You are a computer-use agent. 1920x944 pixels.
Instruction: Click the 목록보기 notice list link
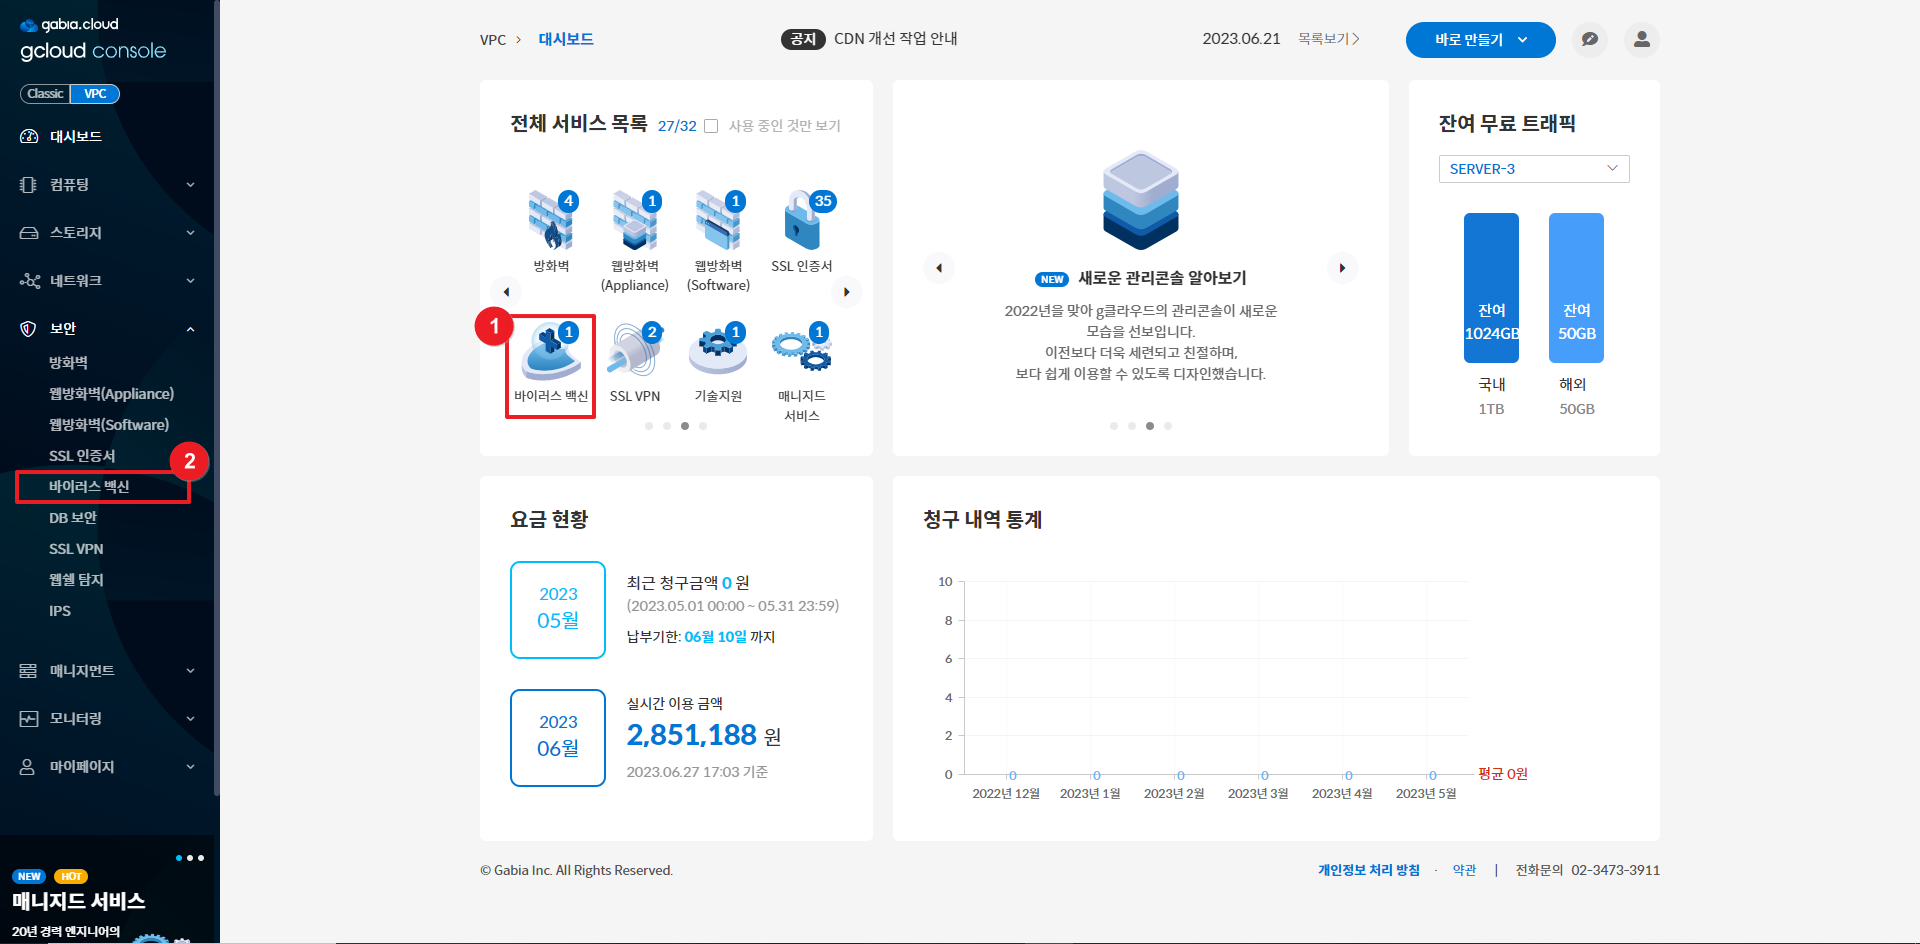1328,39
